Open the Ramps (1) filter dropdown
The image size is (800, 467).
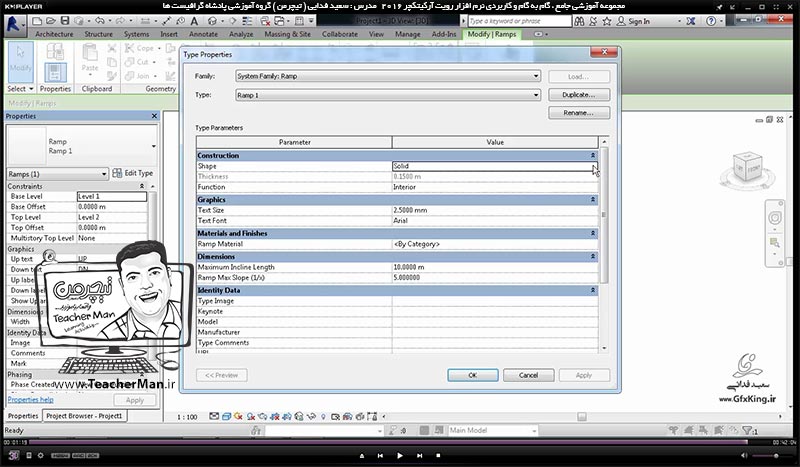57,174
